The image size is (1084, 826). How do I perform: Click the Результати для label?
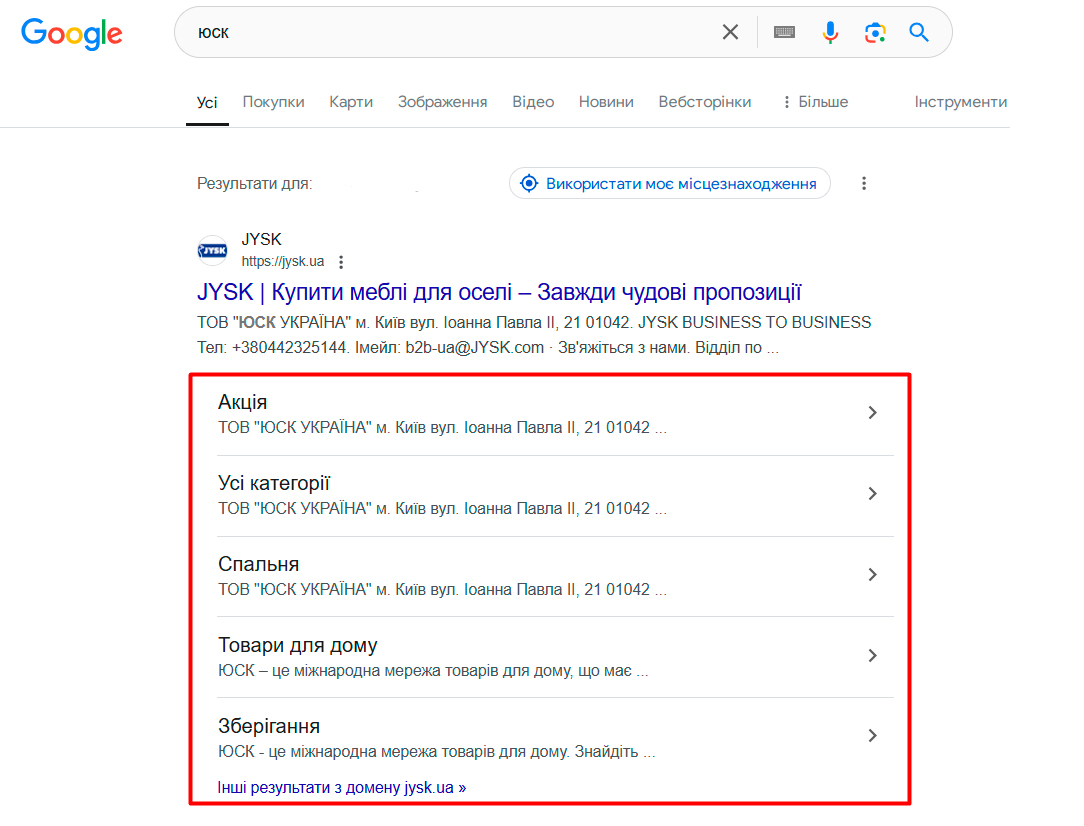254,184
